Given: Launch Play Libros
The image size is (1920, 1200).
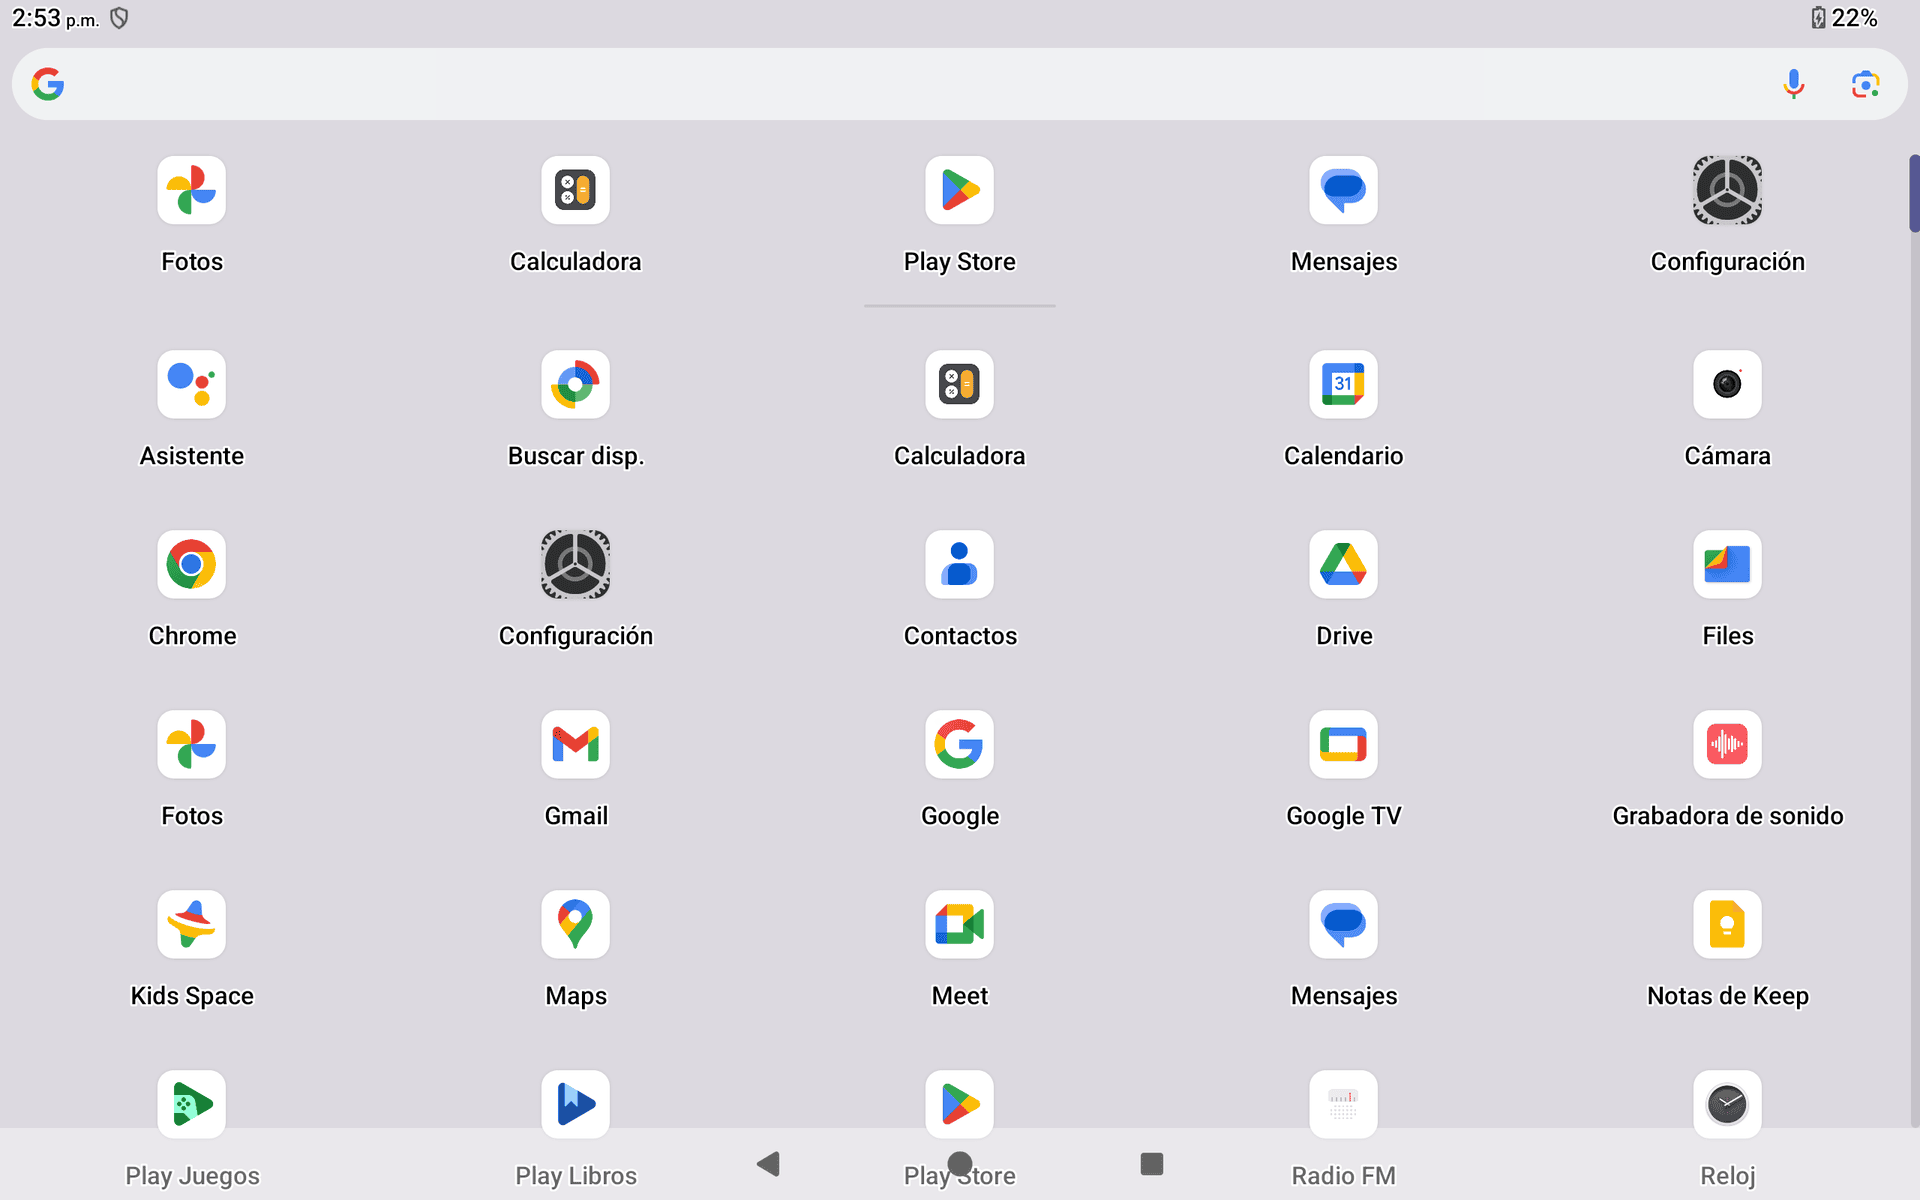Looking at the screenshot, I should [575, 1105].
